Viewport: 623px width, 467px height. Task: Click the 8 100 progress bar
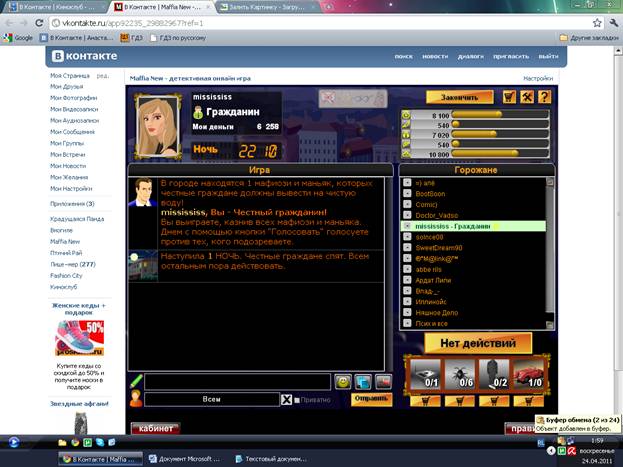point(501,115)
